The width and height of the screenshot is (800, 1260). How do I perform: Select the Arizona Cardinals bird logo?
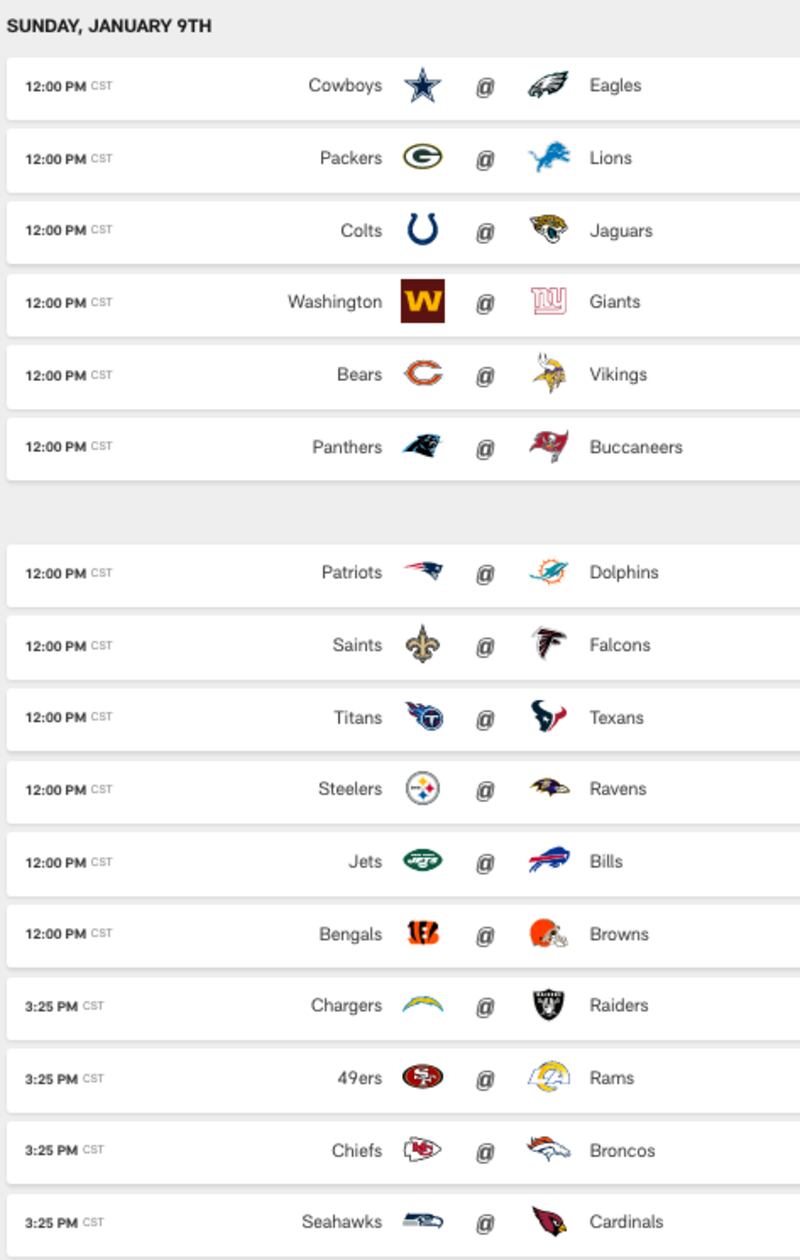[549, 1221]
